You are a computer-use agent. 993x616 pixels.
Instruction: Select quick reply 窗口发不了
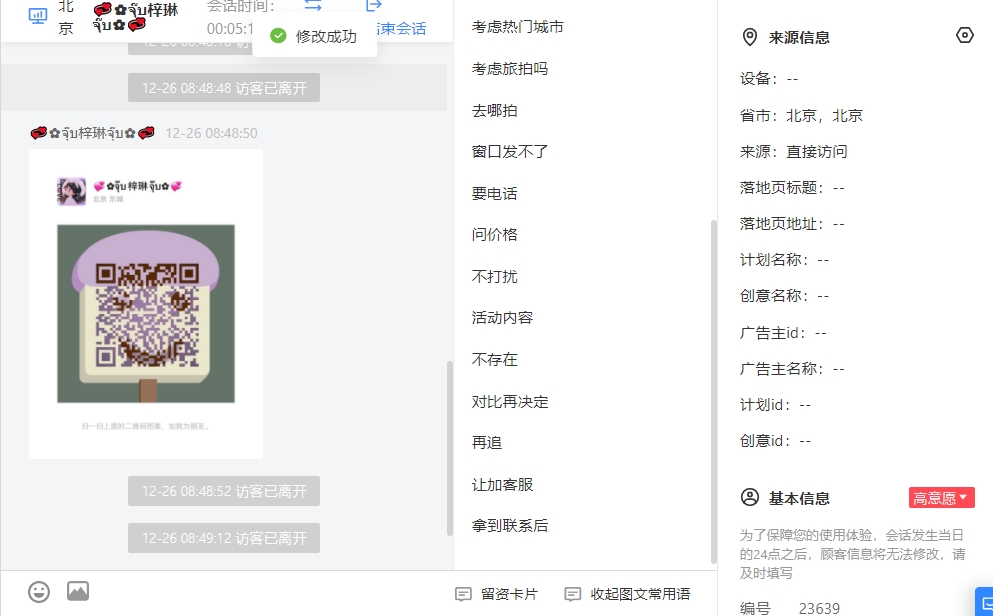510,152
